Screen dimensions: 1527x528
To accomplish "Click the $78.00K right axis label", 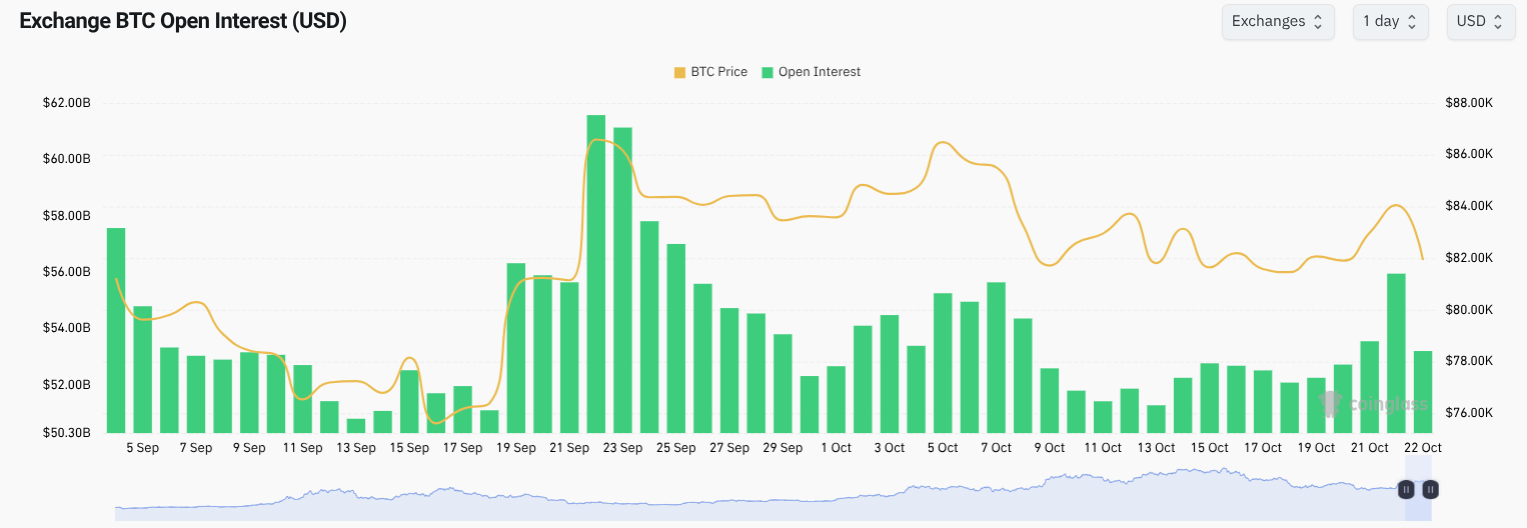I will click(x=1469, y=361).
